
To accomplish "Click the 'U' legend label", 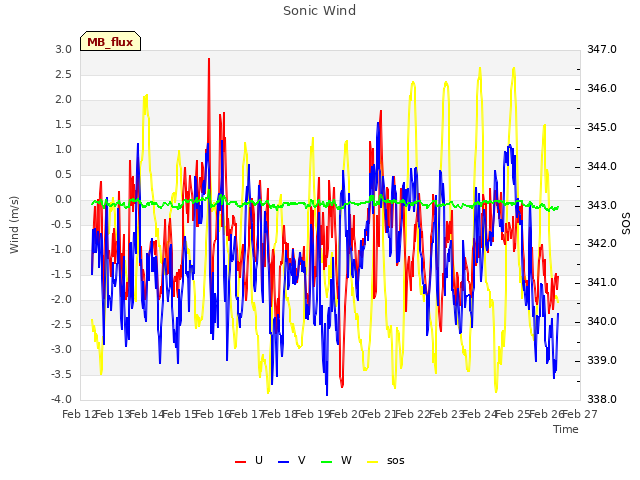I will coord(258,460).
